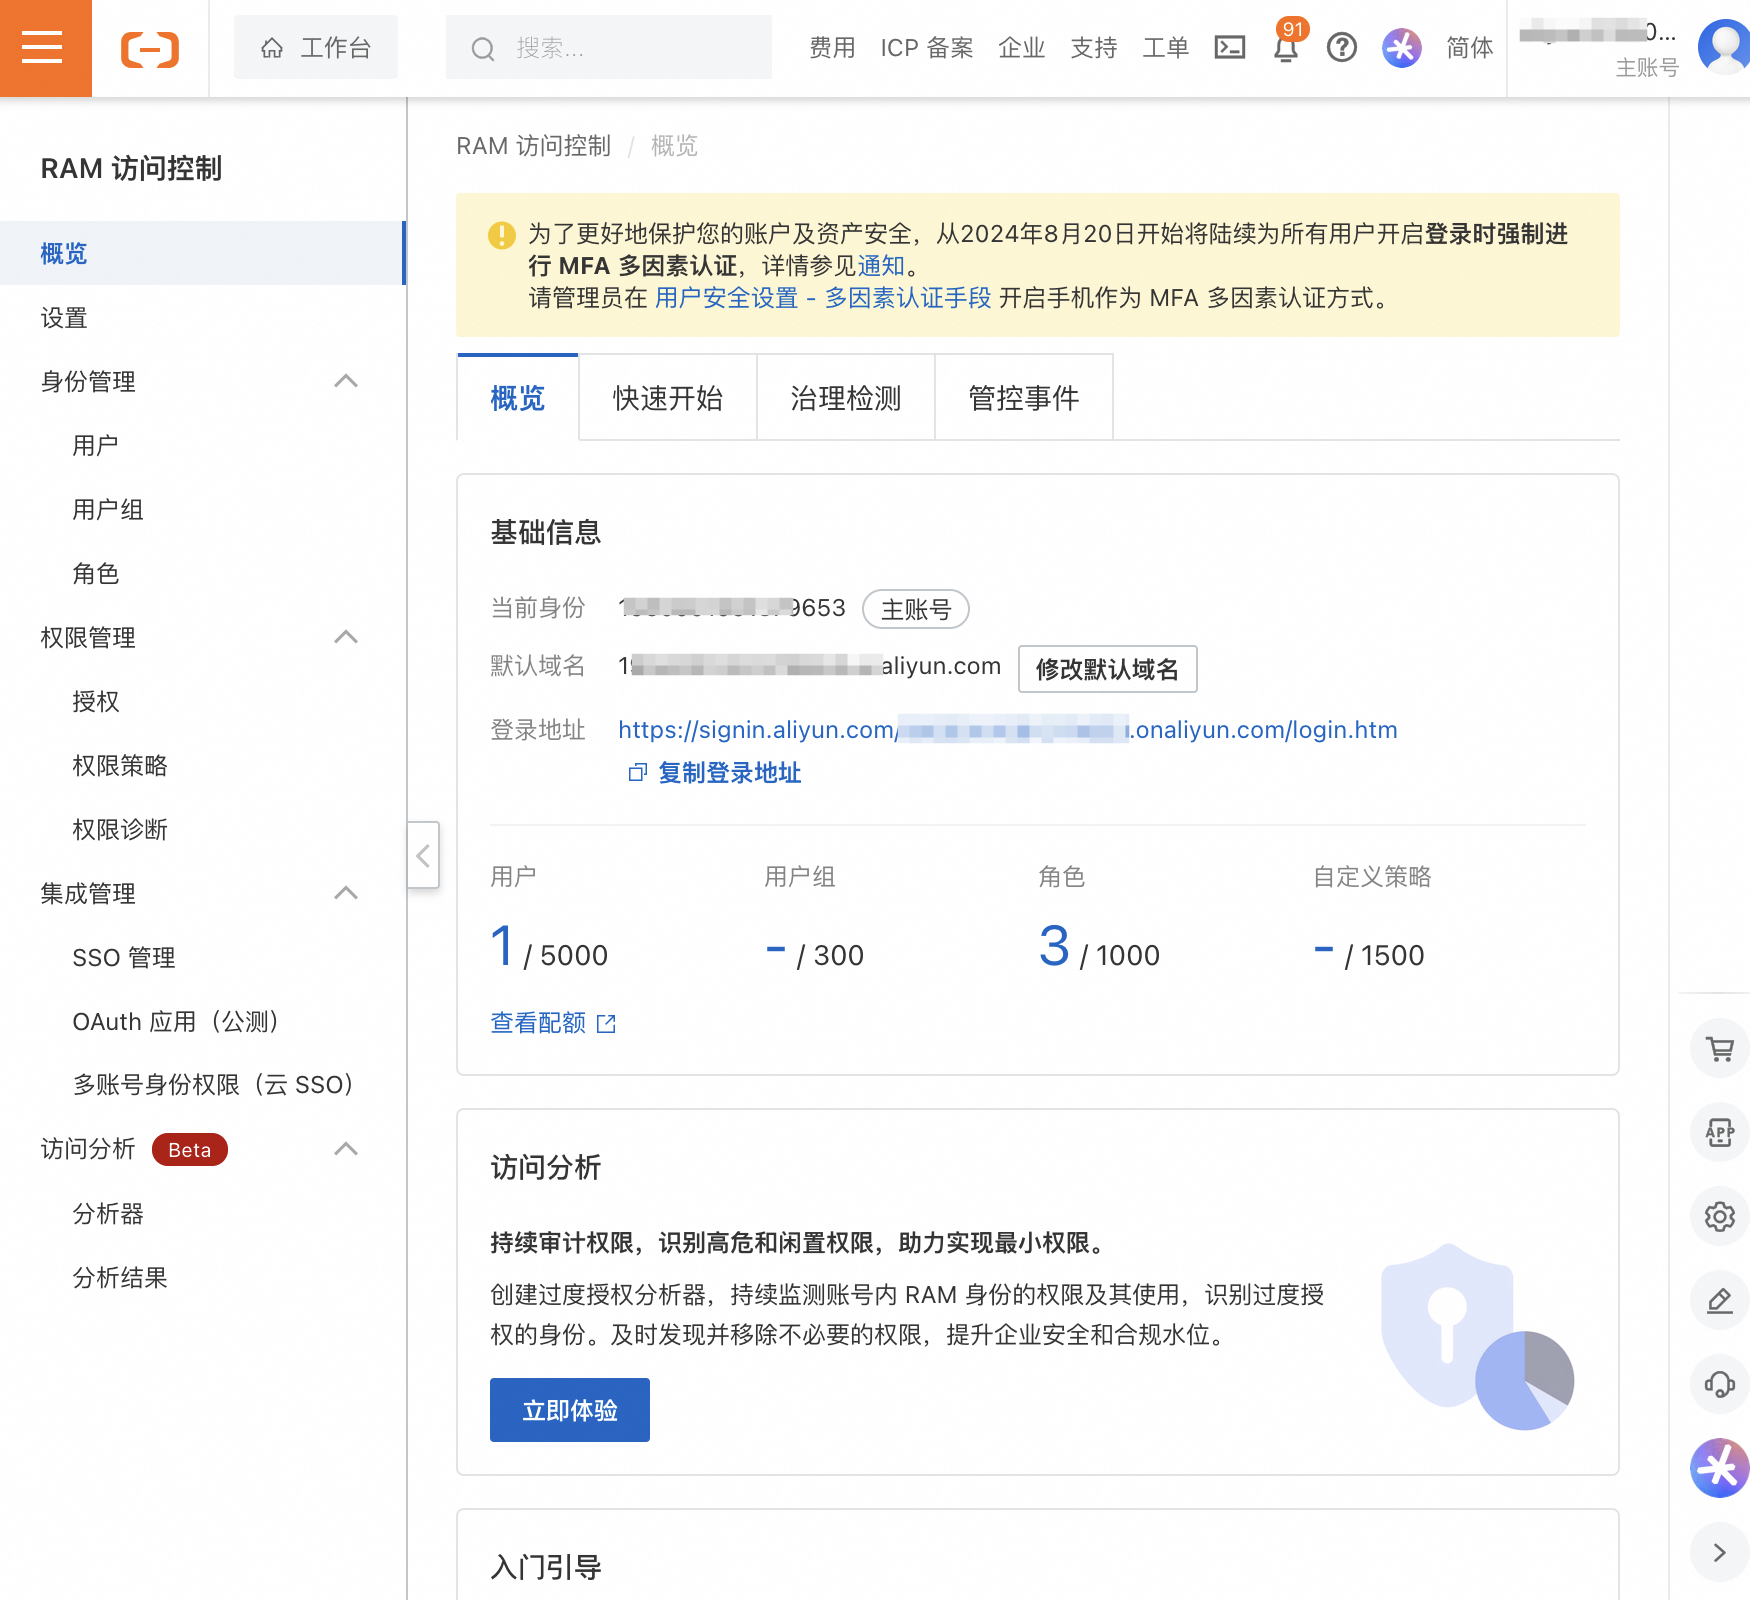Open the Cloud Shell terminal icon
This screenshot has width=1750, height=1600.
[x=1229, y=47]
